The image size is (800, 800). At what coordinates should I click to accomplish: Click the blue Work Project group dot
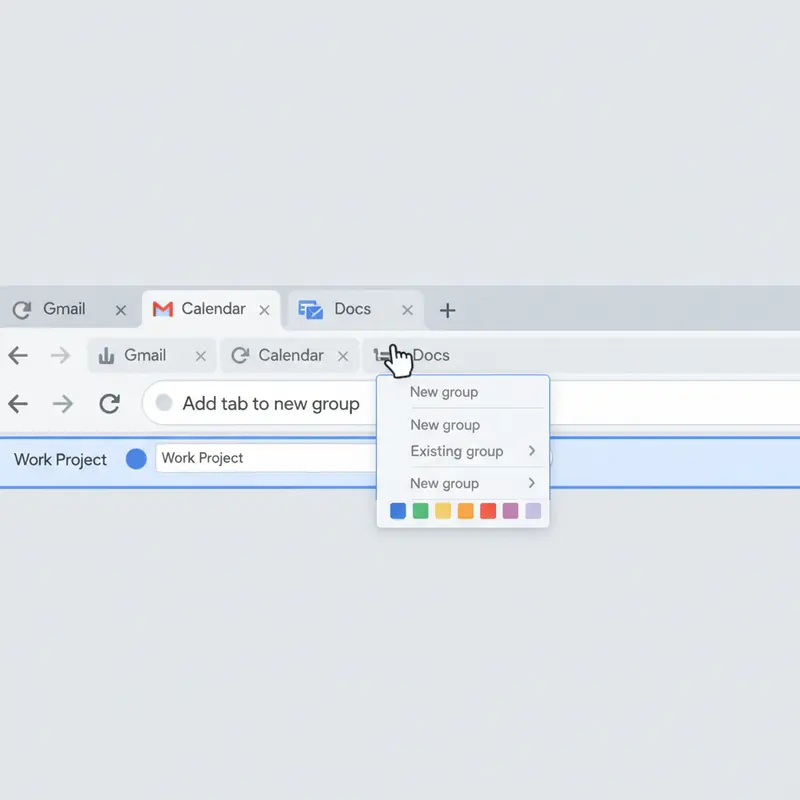tap(135, 459)
